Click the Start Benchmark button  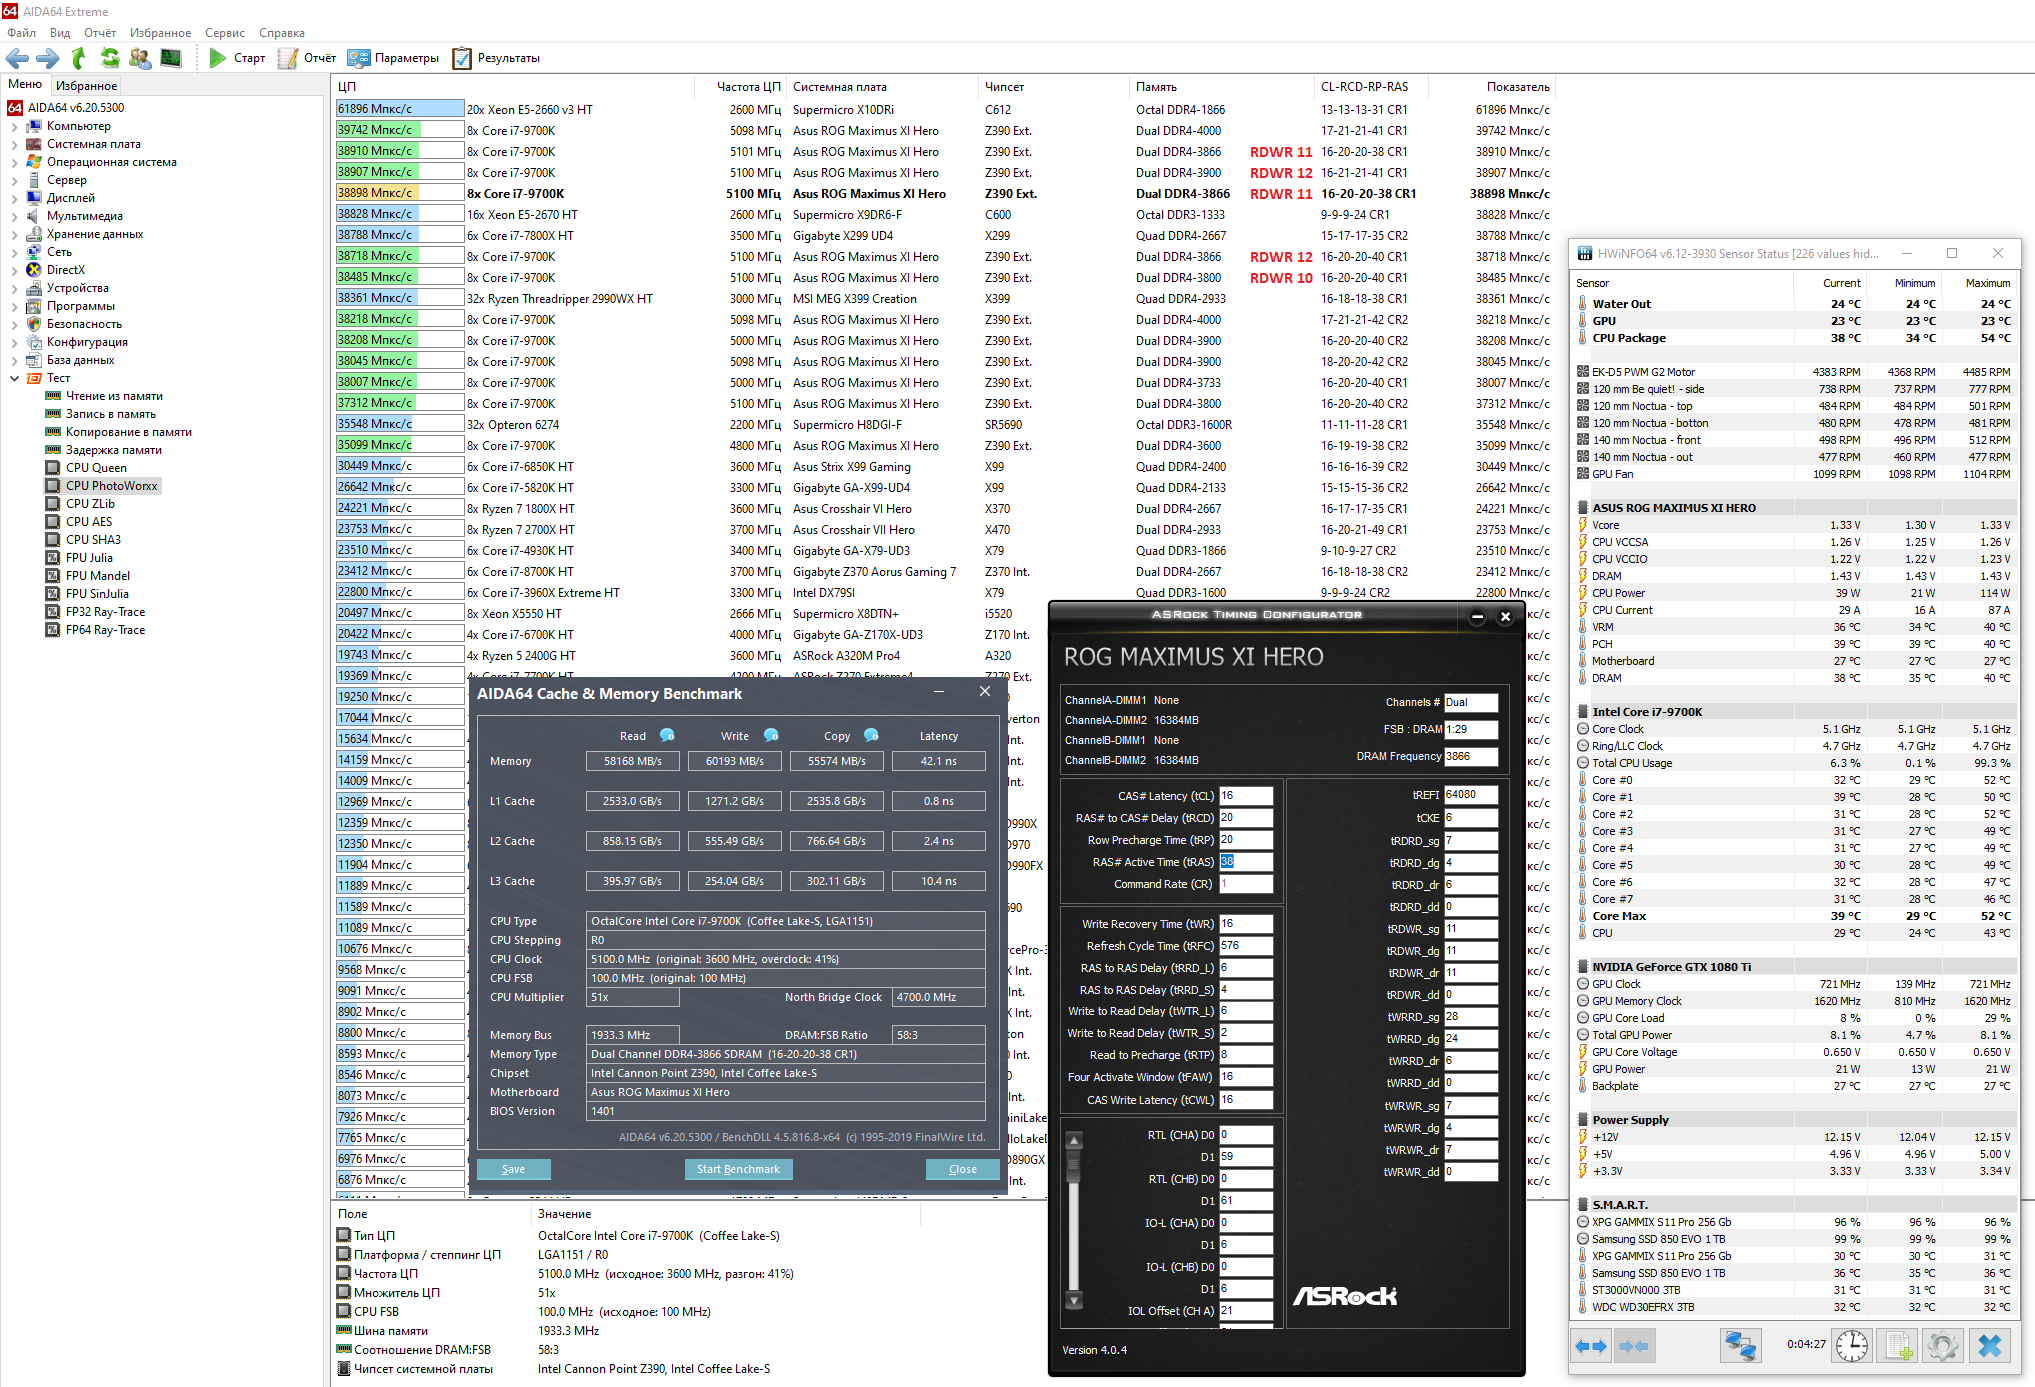[738, 1169]
